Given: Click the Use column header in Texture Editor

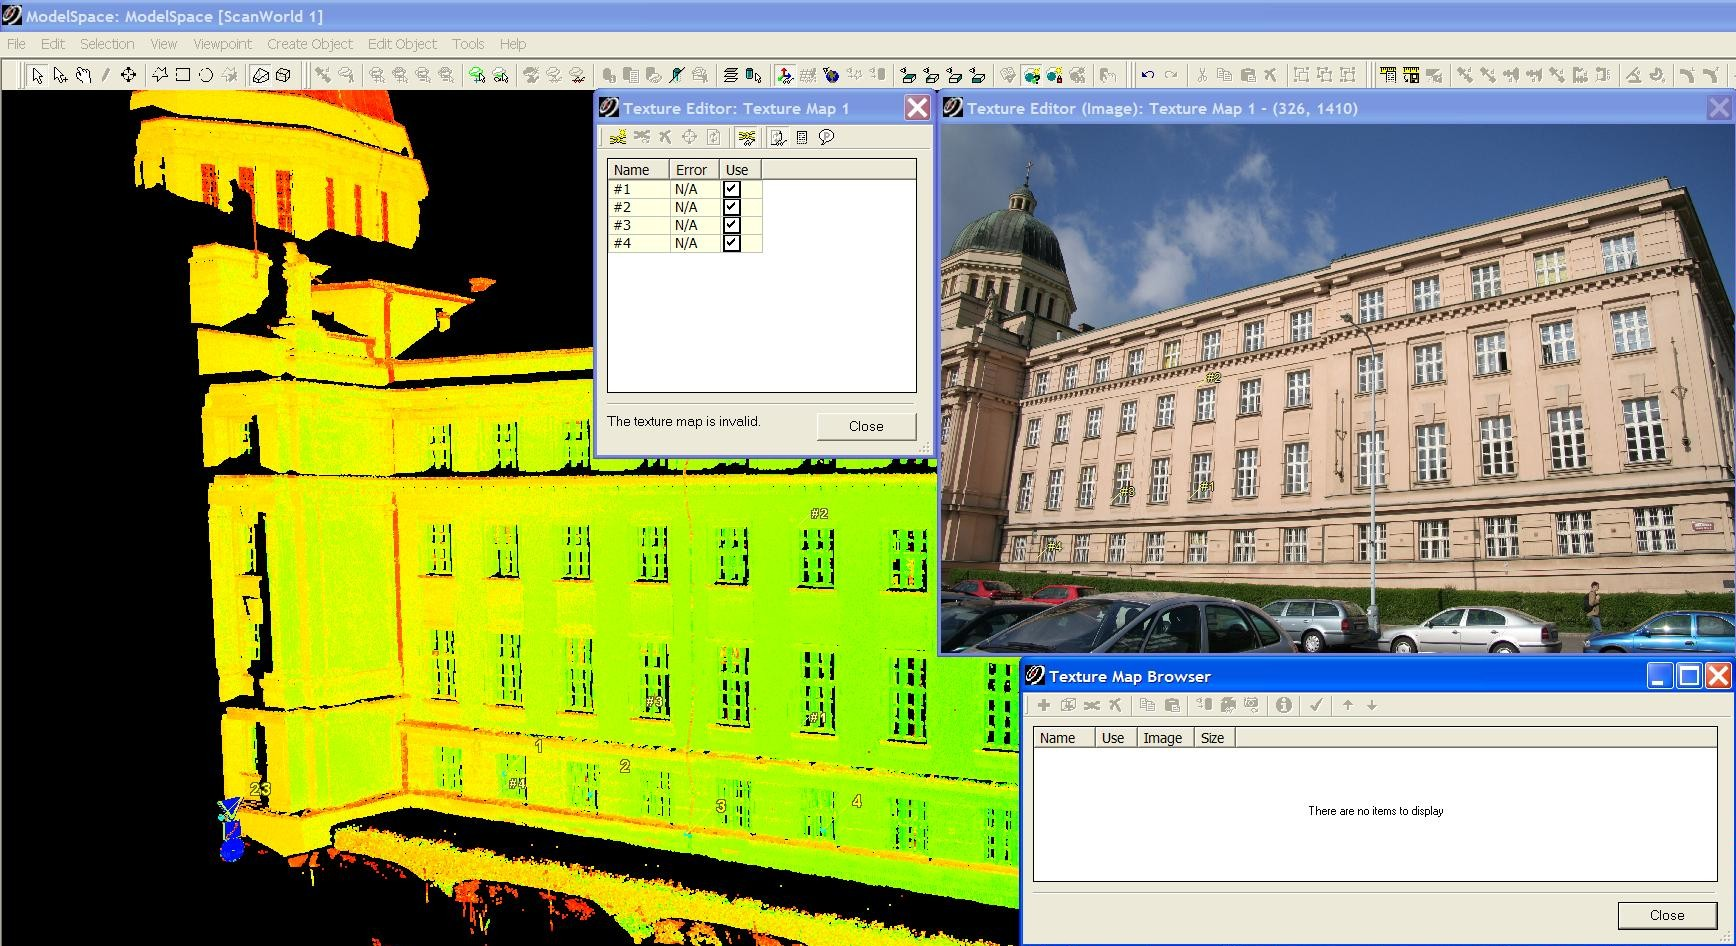Looking at the screenshot, I should click(x=741, y=170).
